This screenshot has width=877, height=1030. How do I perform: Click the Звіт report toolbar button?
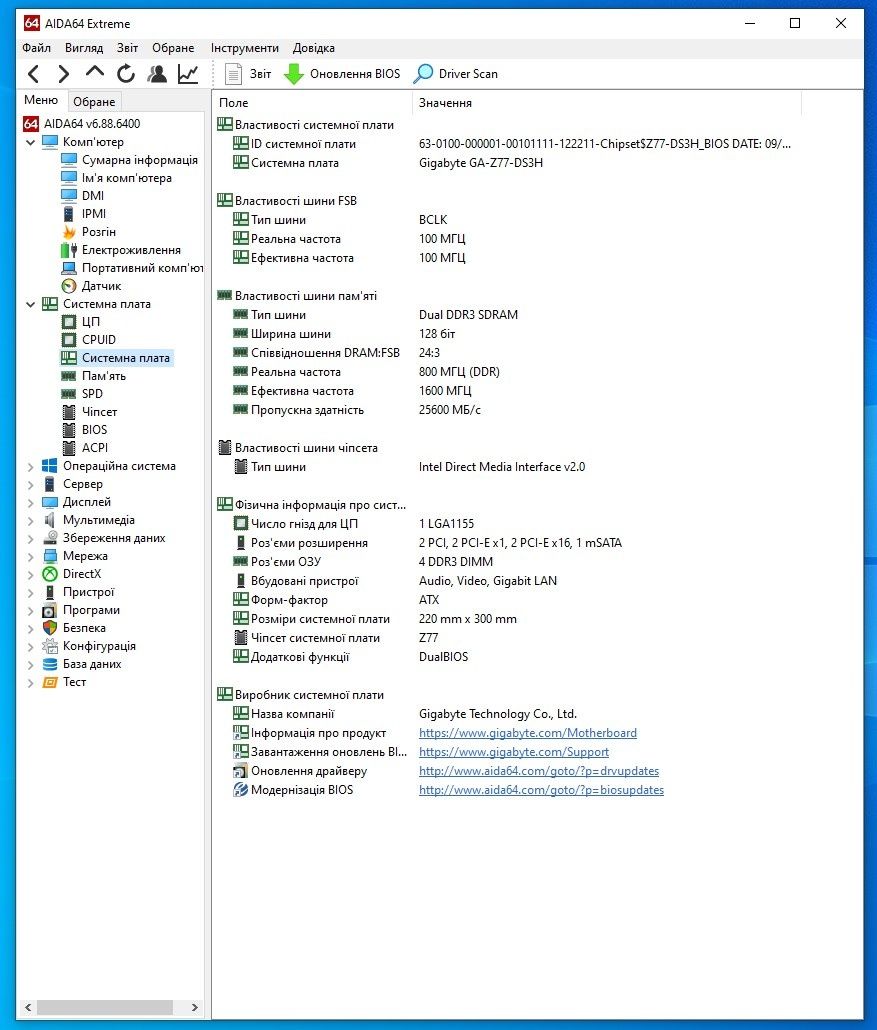click(x=248, y=74)
